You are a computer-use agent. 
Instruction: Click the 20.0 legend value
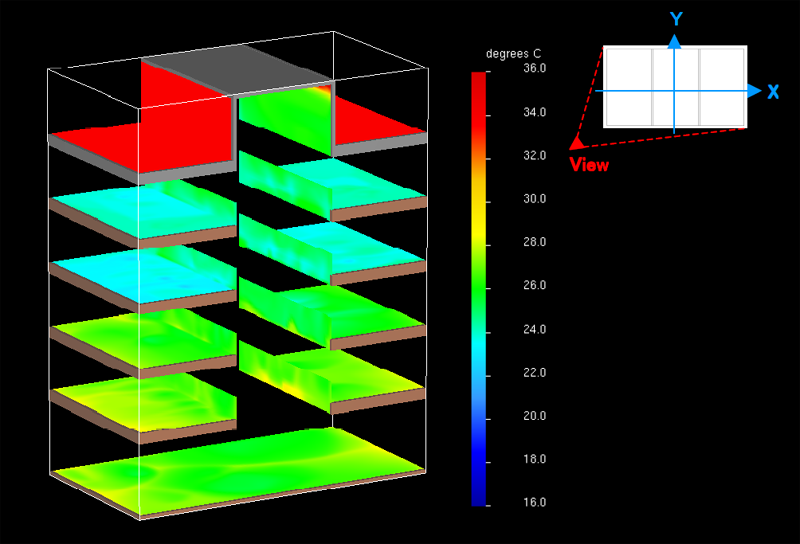[x=534, y=416]
